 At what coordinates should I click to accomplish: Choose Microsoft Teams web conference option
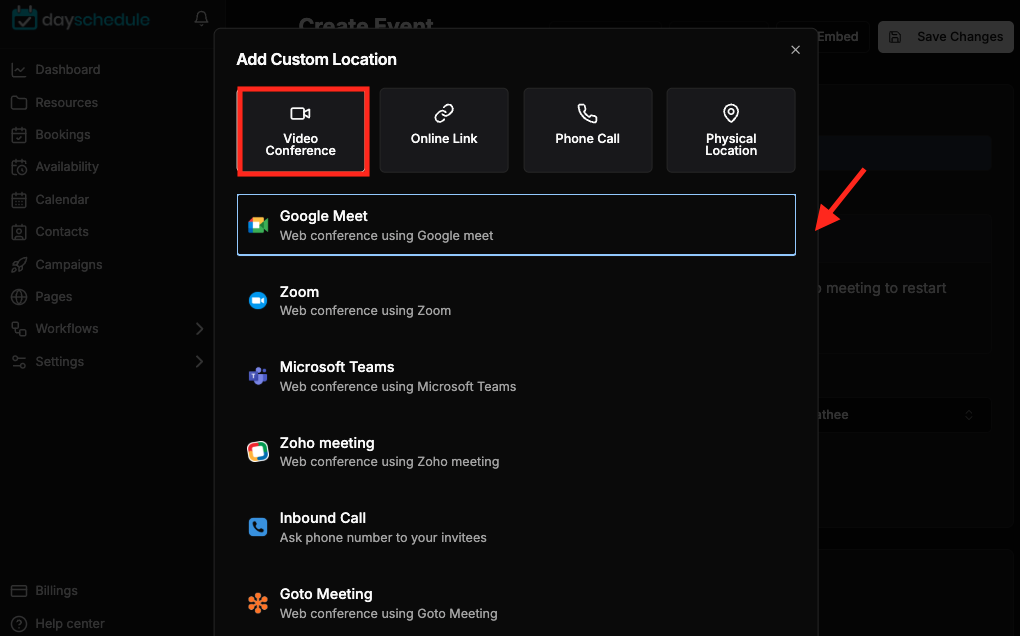click(517, 376)
